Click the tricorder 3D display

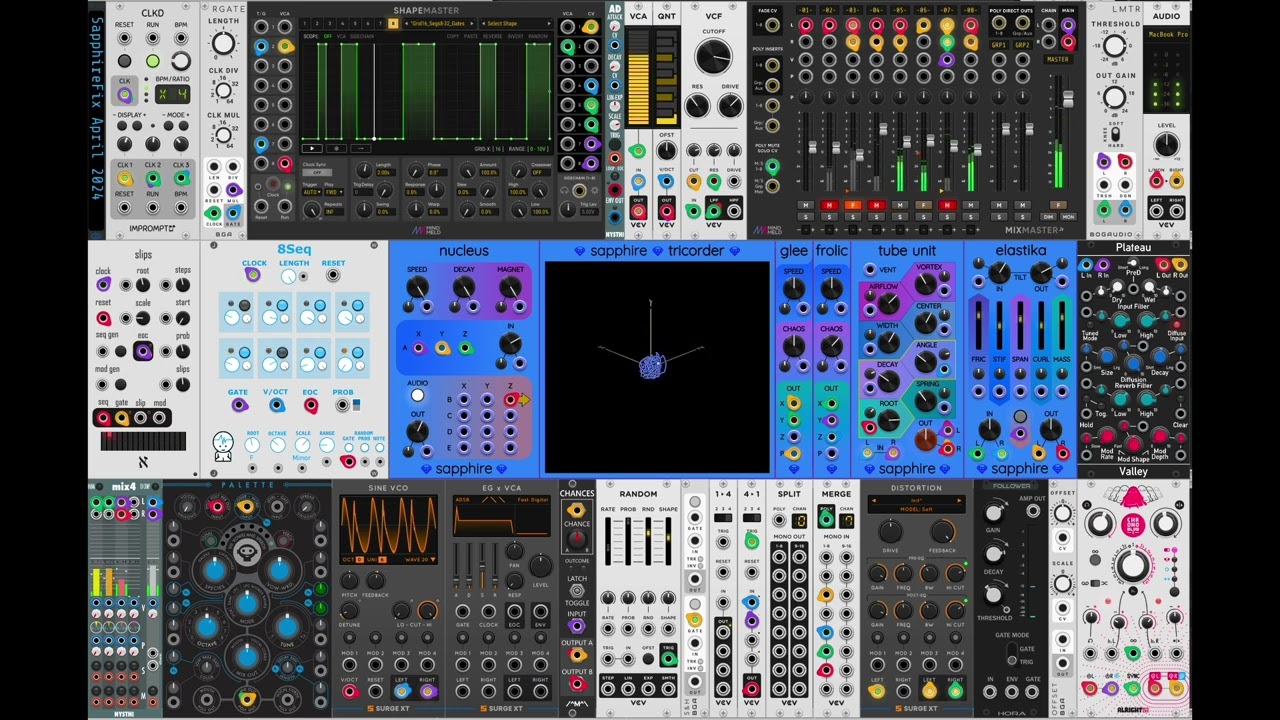click(x=657, y=366)
